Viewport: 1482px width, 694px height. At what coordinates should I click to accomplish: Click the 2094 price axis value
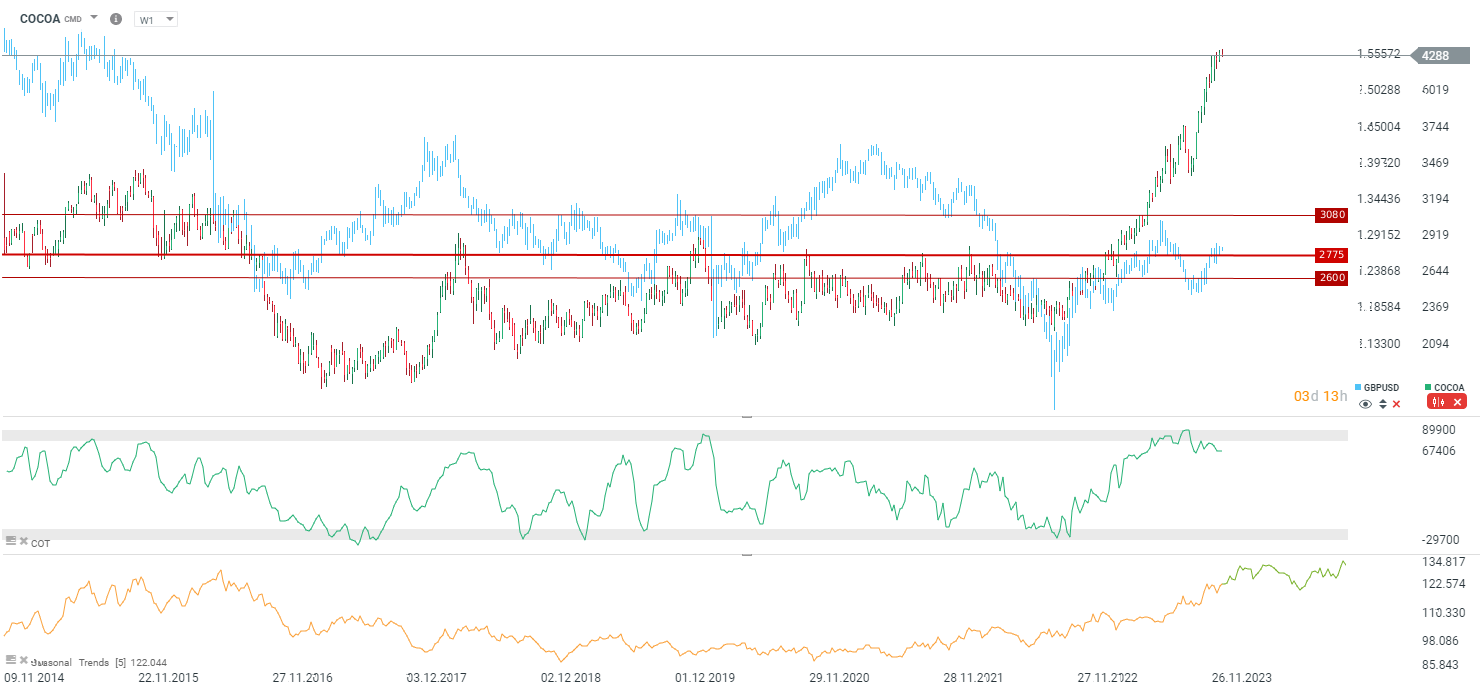[x=1435, y=344]
